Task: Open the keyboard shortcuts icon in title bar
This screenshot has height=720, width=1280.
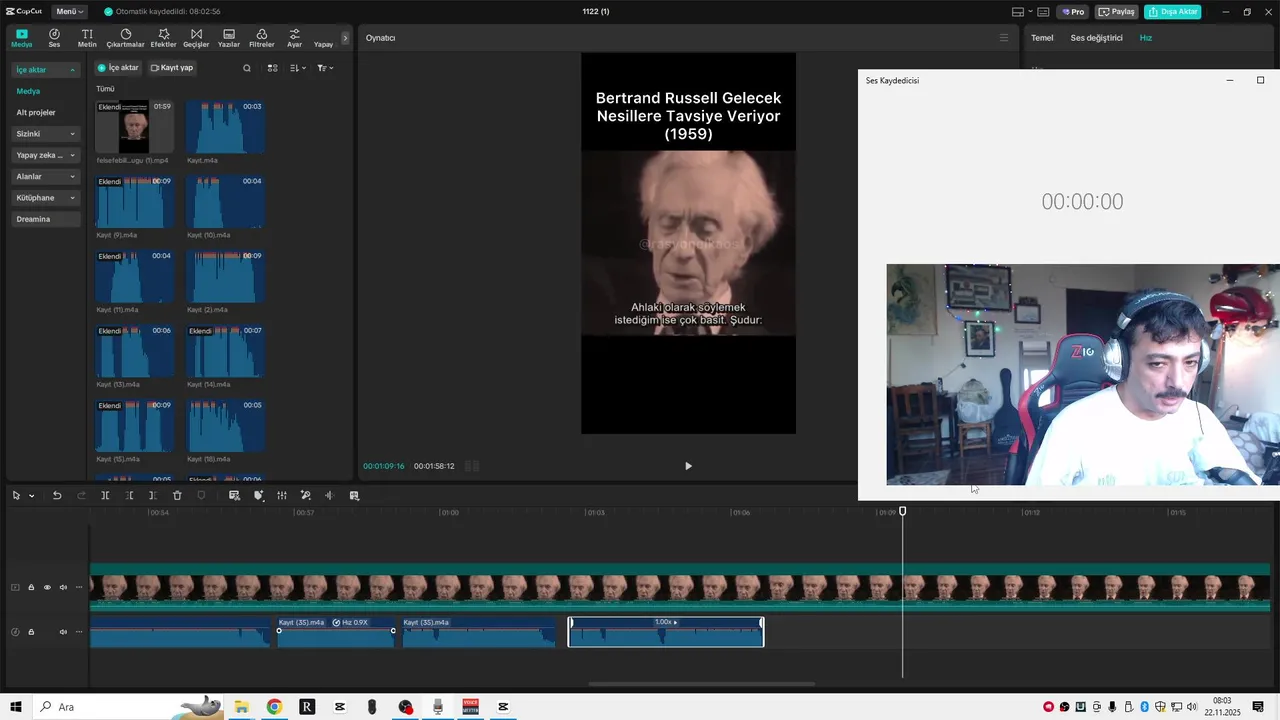Action: click(1043, 12)
